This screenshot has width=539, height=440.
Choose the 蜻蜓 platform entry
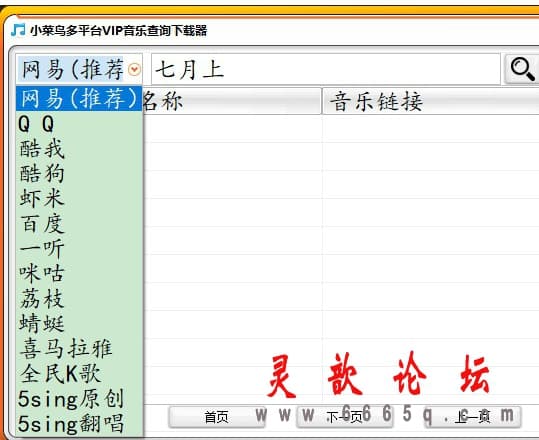[79, 323]
